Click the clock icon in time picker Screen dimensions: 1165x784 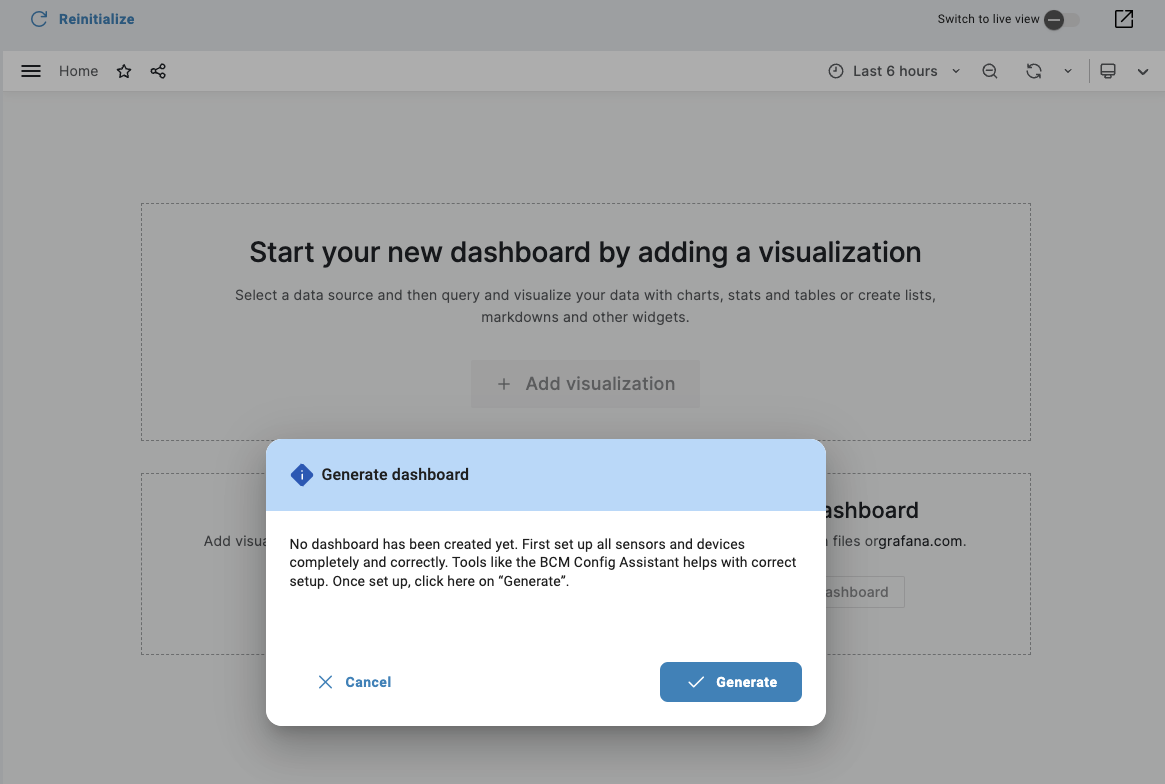pos(836,71)
